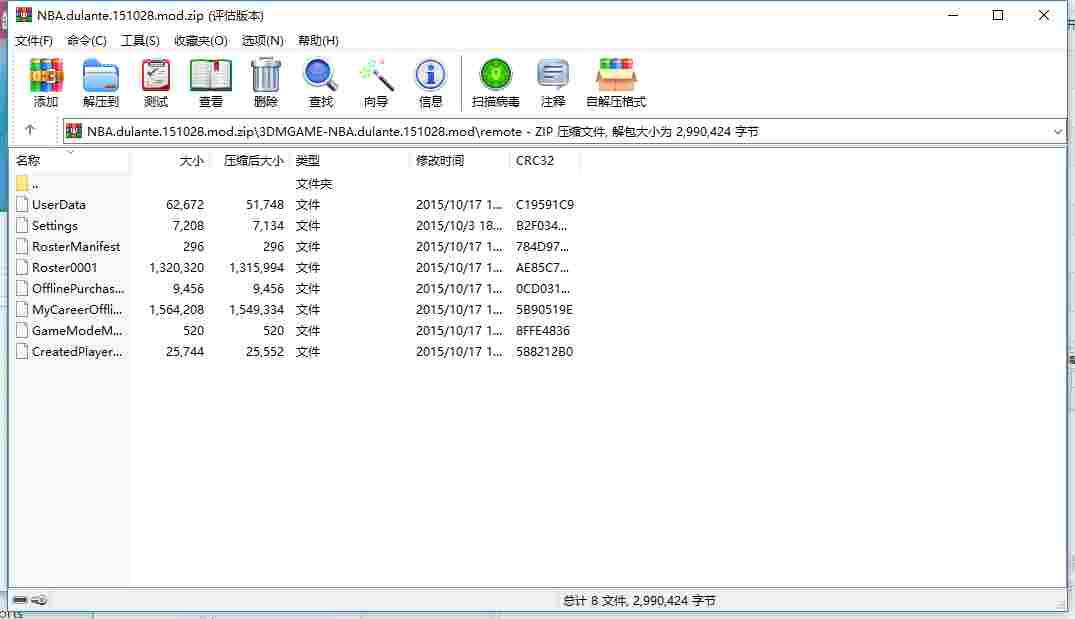This screenshot has width=1075, height=619.
Task: Click CRC value C19591C9
Action: [x=545, y=204]
